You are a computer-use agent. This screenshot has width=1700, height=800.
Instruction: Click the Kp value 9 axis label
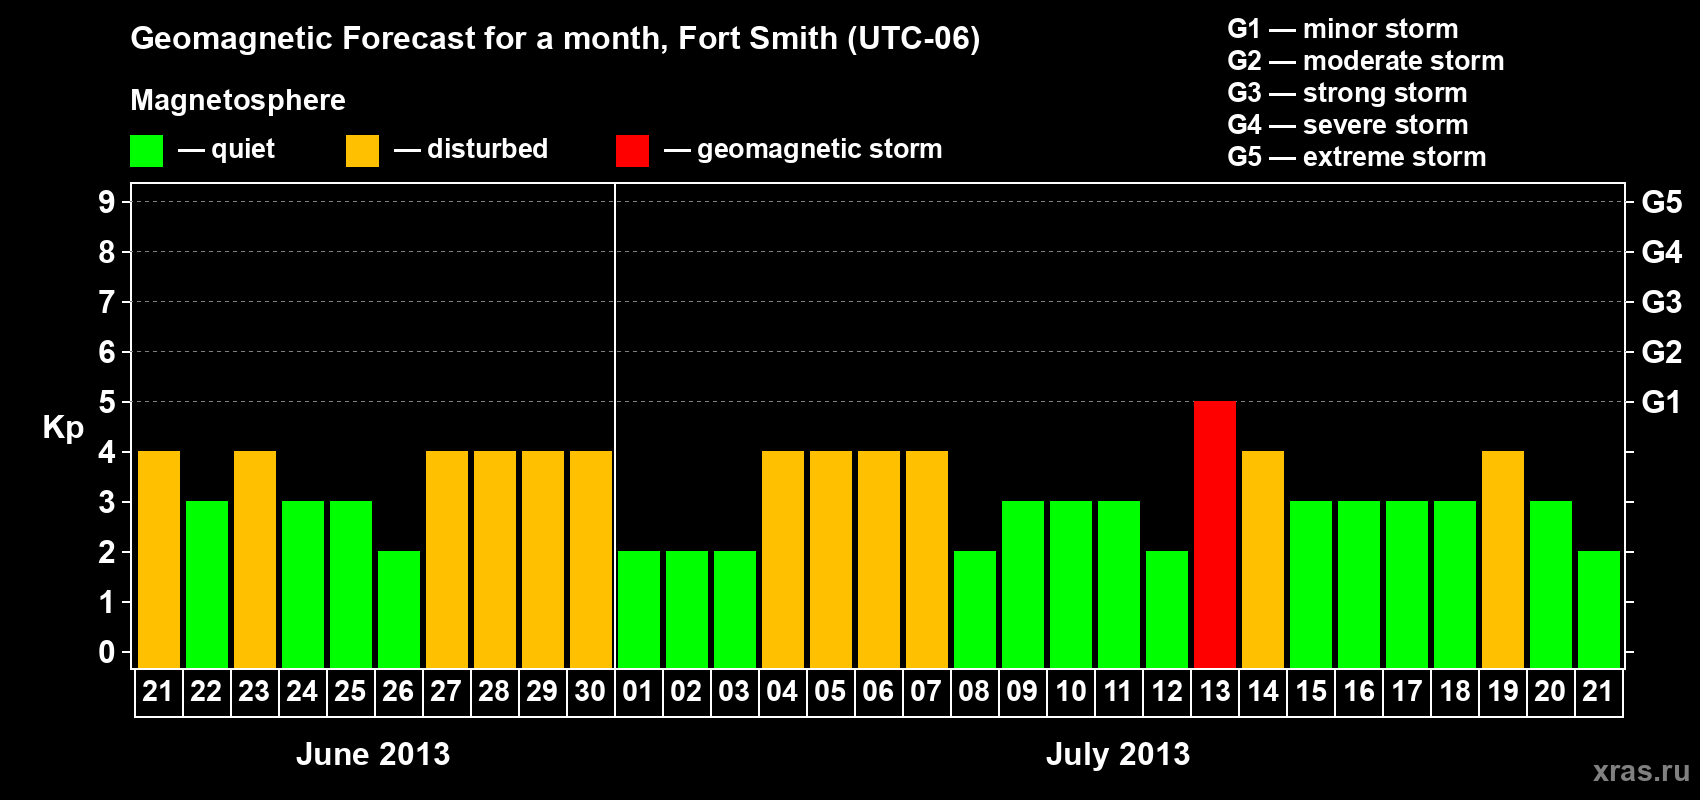click(x=107, y=202)
